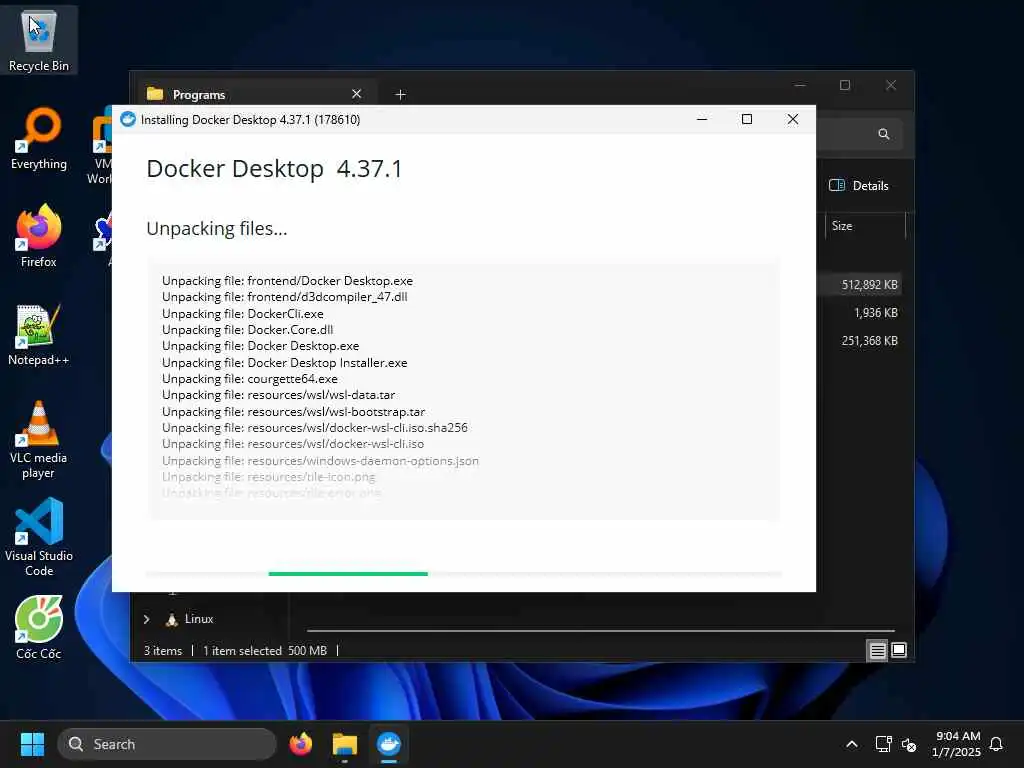The image size is (1024, 768).
Task: Launch the Cốc Cốc browser shortcut
Action: click(39, 628)
